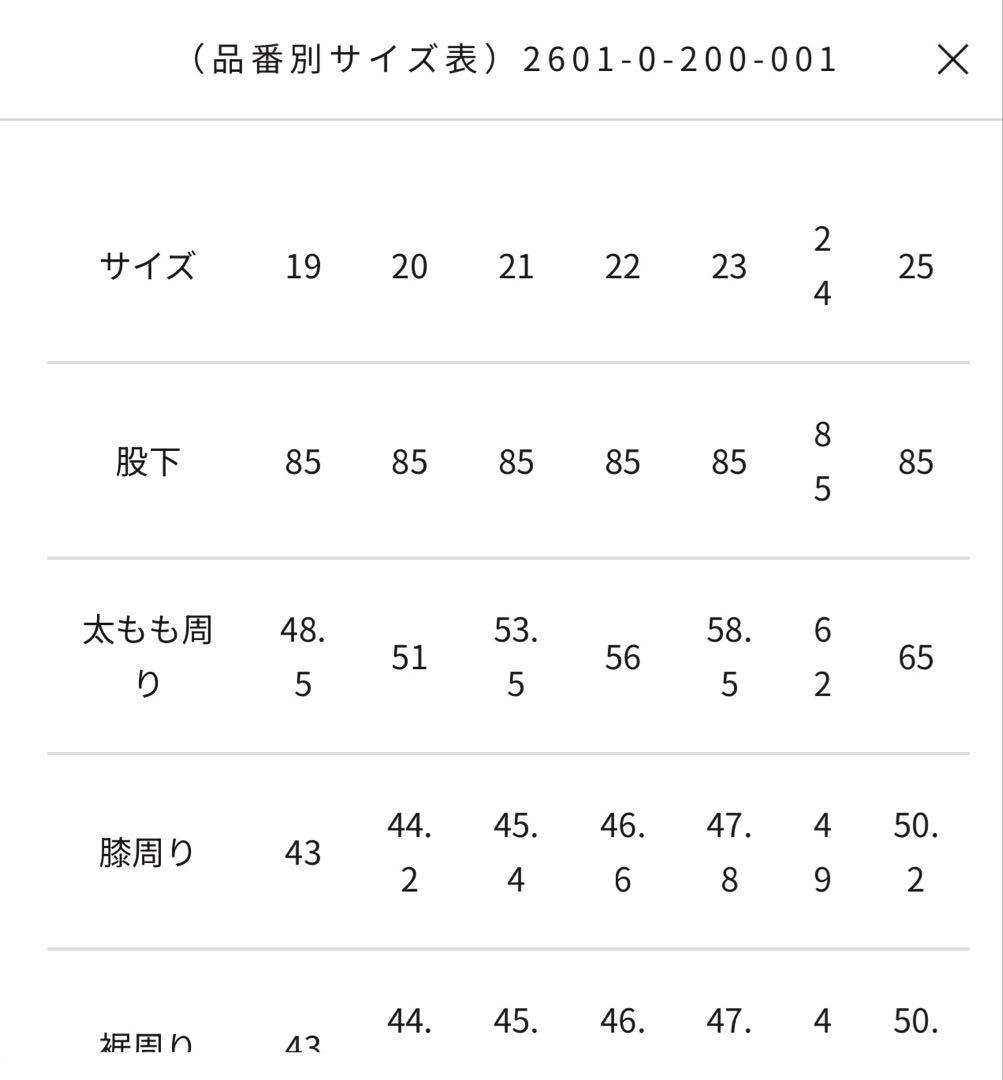Click size 20 column header
1003x1080 pixels.
tap(410, 267)
